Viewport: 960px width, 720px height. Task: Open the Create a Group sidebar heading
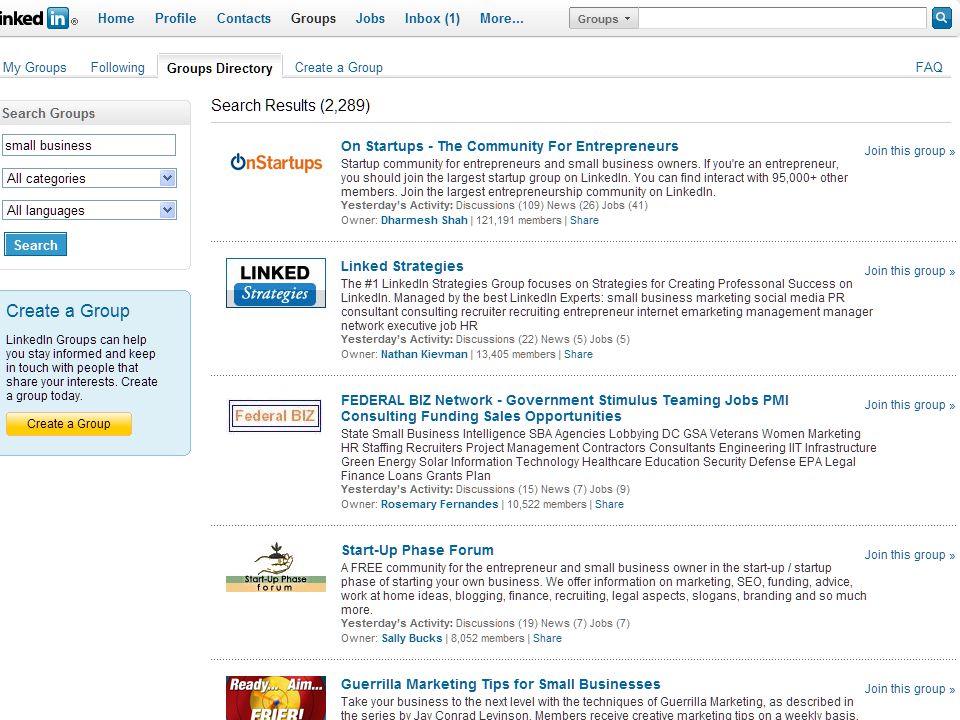pos(68,311)
